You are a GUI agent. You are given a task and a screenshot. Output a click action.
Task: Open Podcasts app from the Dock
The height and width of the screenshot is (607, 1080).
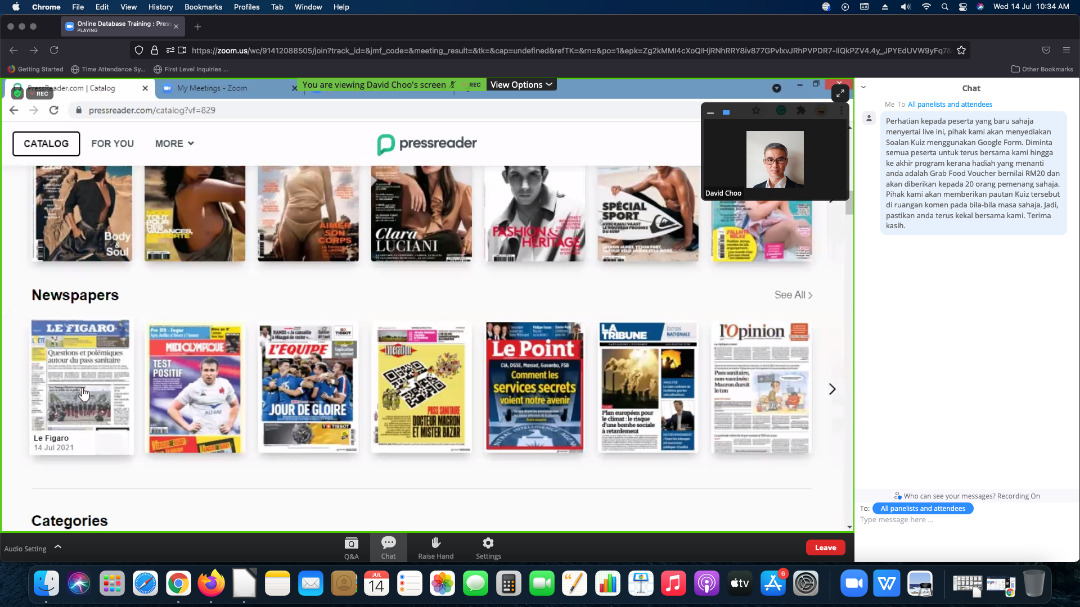[x=707, y=584]
